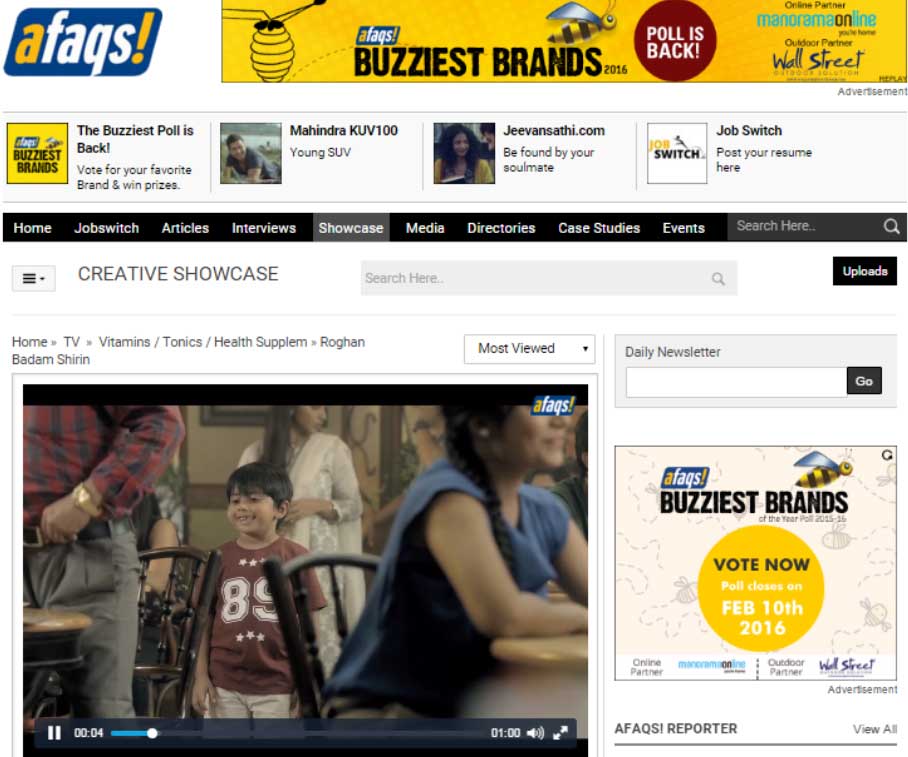Click the 01:00 video duration label
908x757 pixels.
pos(506,733)
